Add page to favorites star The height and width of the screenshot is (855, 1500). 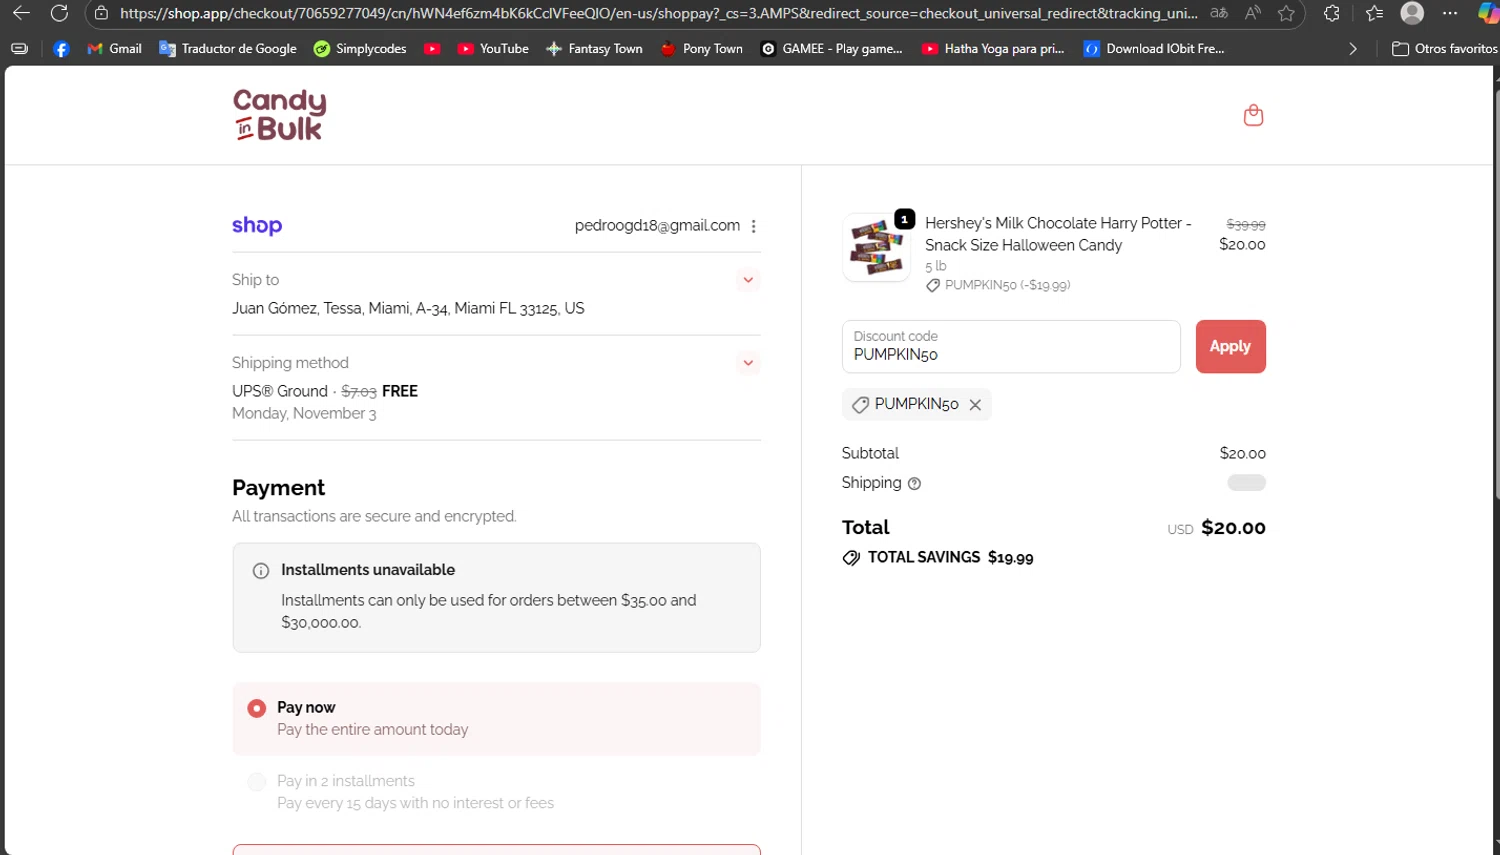click(x=1286, y=13)
